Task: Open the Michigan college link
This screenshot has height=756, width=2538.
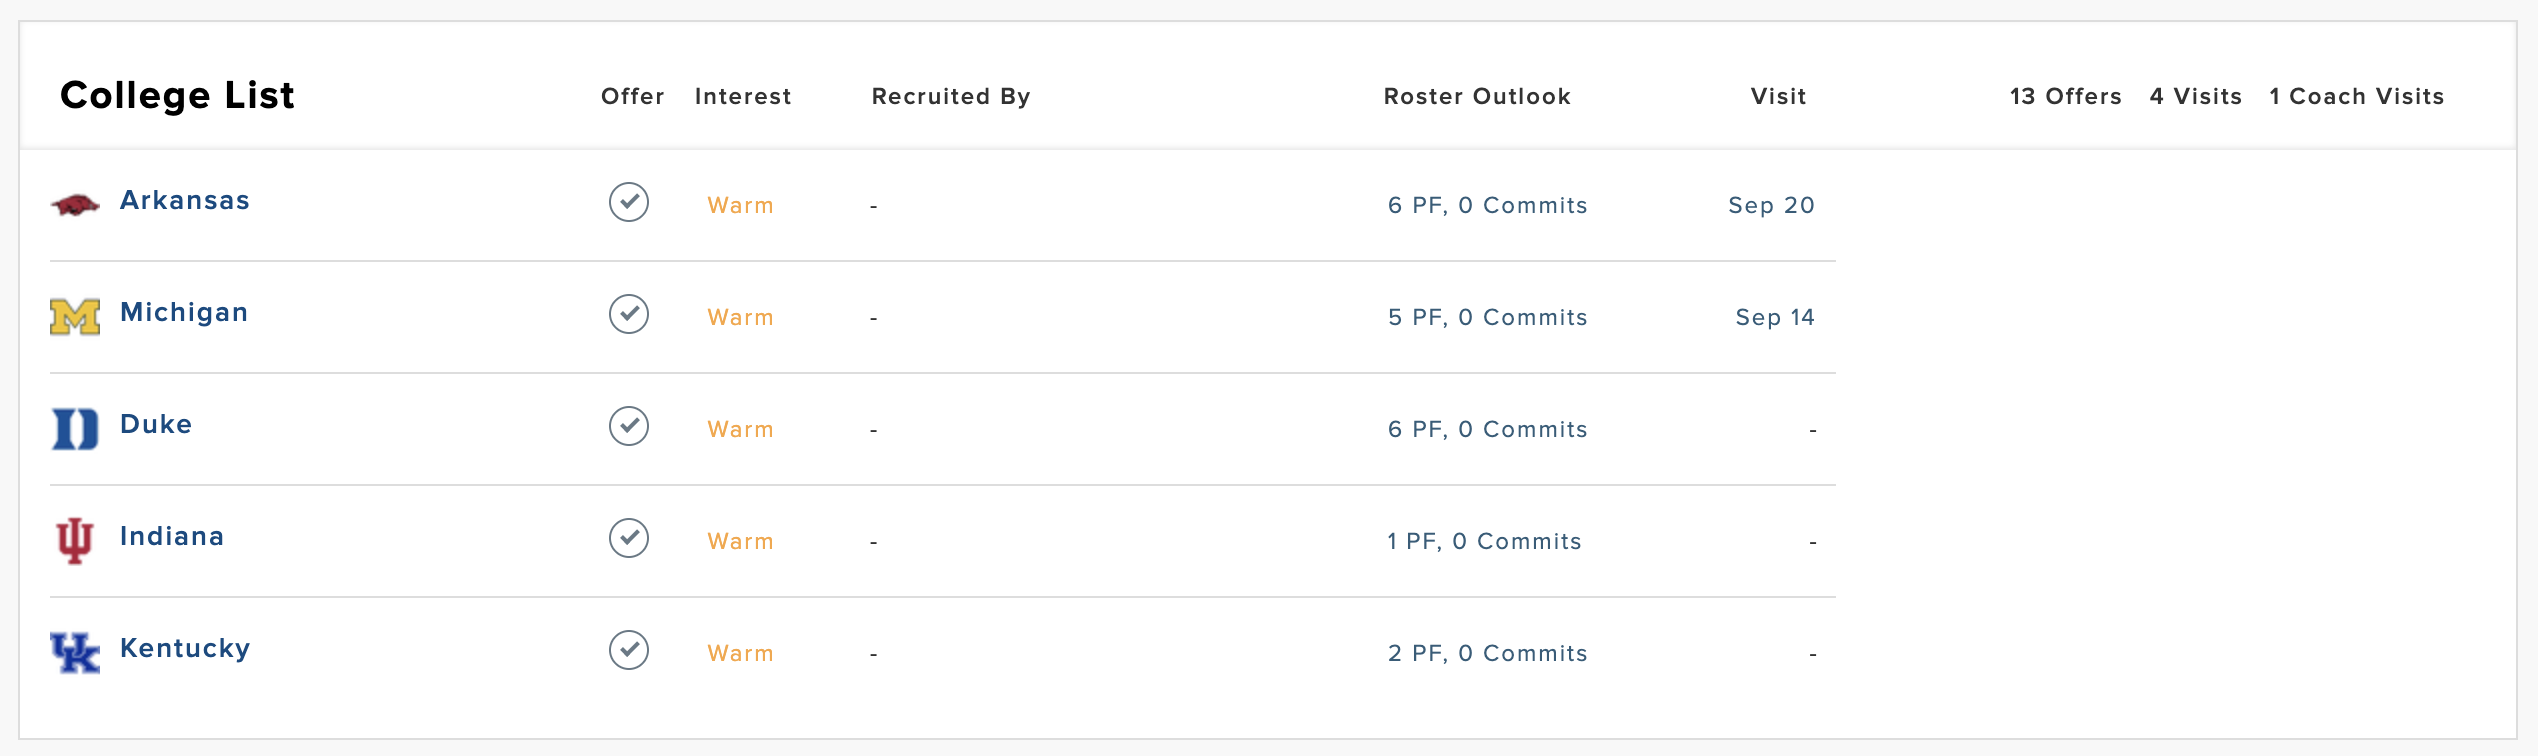Action: [184, 313]
